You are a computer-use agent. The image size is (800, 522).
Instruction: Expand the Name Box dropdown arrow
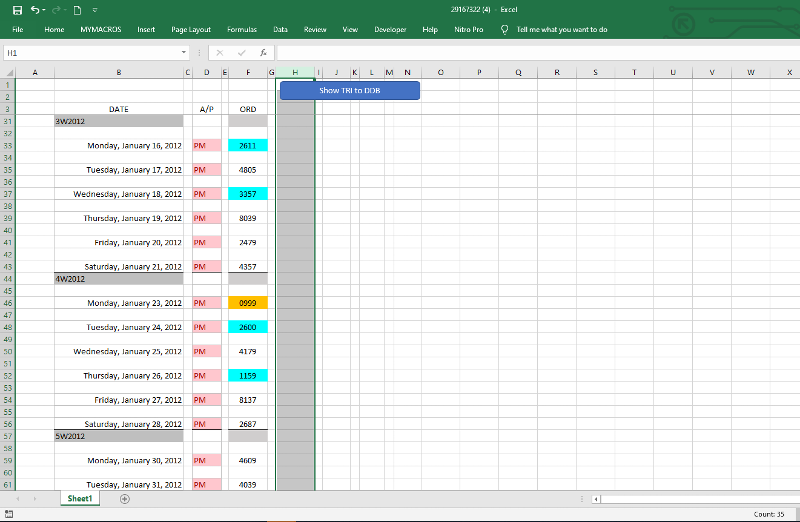(184, 52)
